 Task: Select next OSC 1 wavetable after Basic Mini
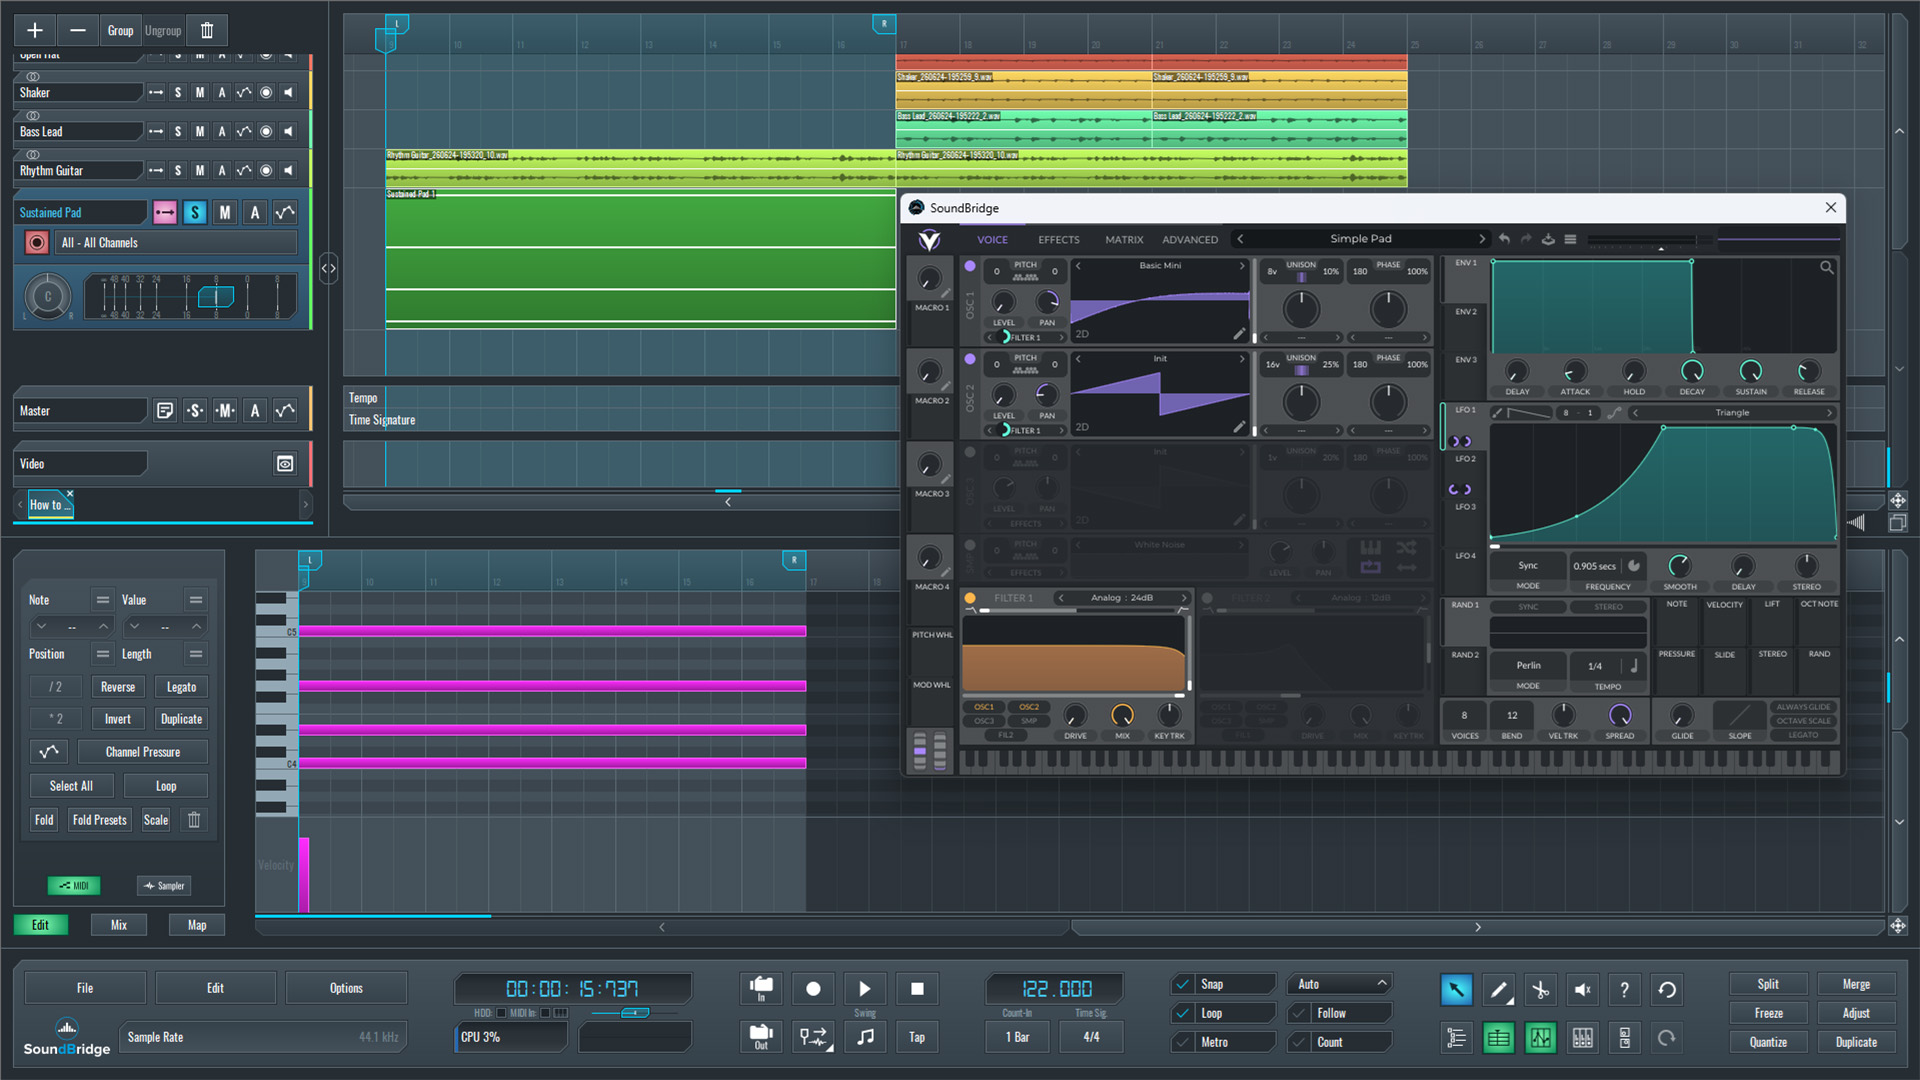[1242, 266]
